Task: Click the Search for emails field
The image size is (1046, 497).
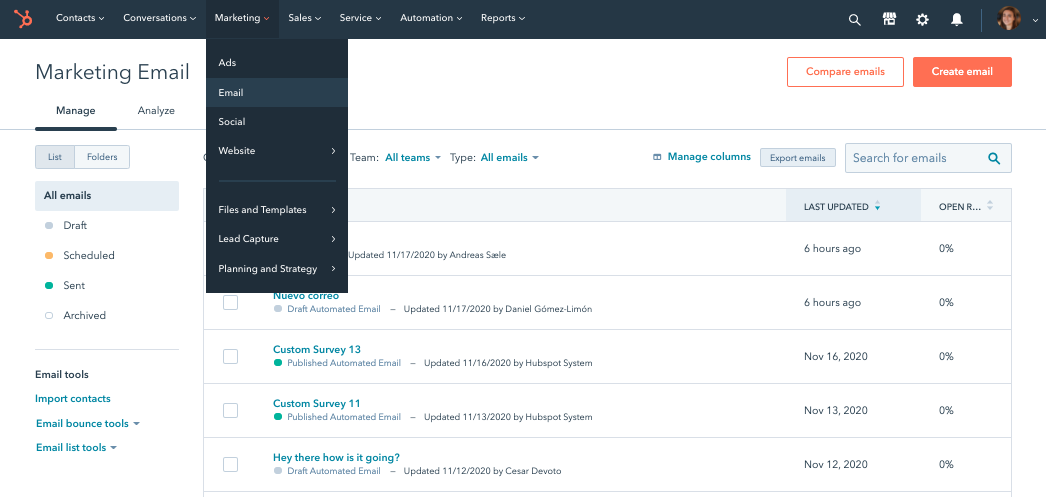Action: pos(929,158)
